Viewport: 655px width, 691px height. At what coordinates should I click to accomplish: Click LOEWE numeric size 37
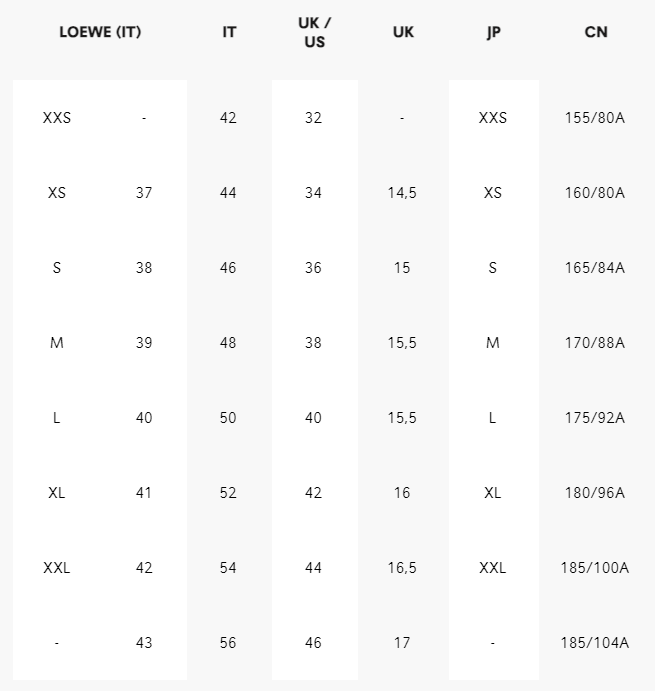[x=144, y=193]
